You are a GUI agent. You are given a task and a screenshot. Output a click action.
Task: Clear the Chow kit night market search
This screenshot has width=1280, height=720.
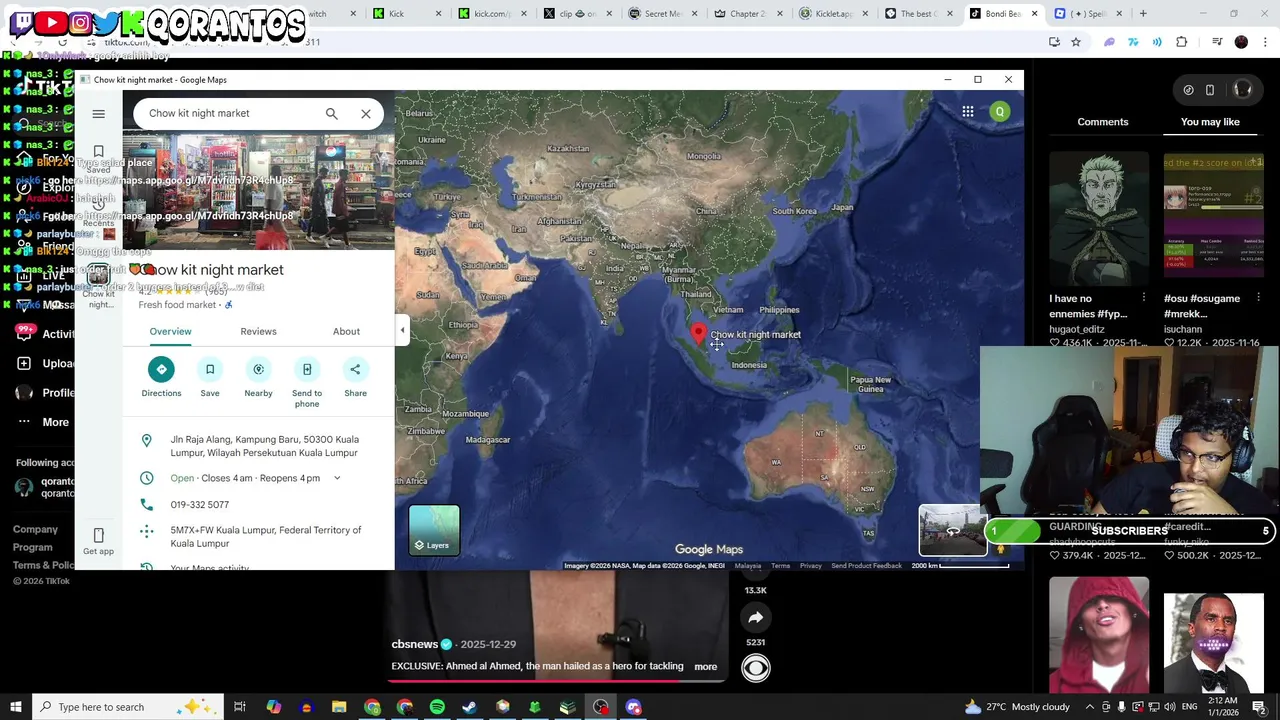[366, 114]
